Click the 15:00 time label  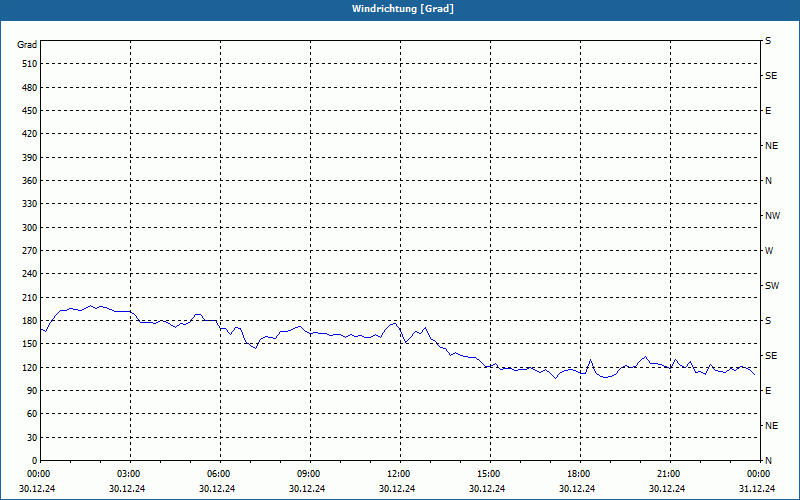[x=490, y=474]
